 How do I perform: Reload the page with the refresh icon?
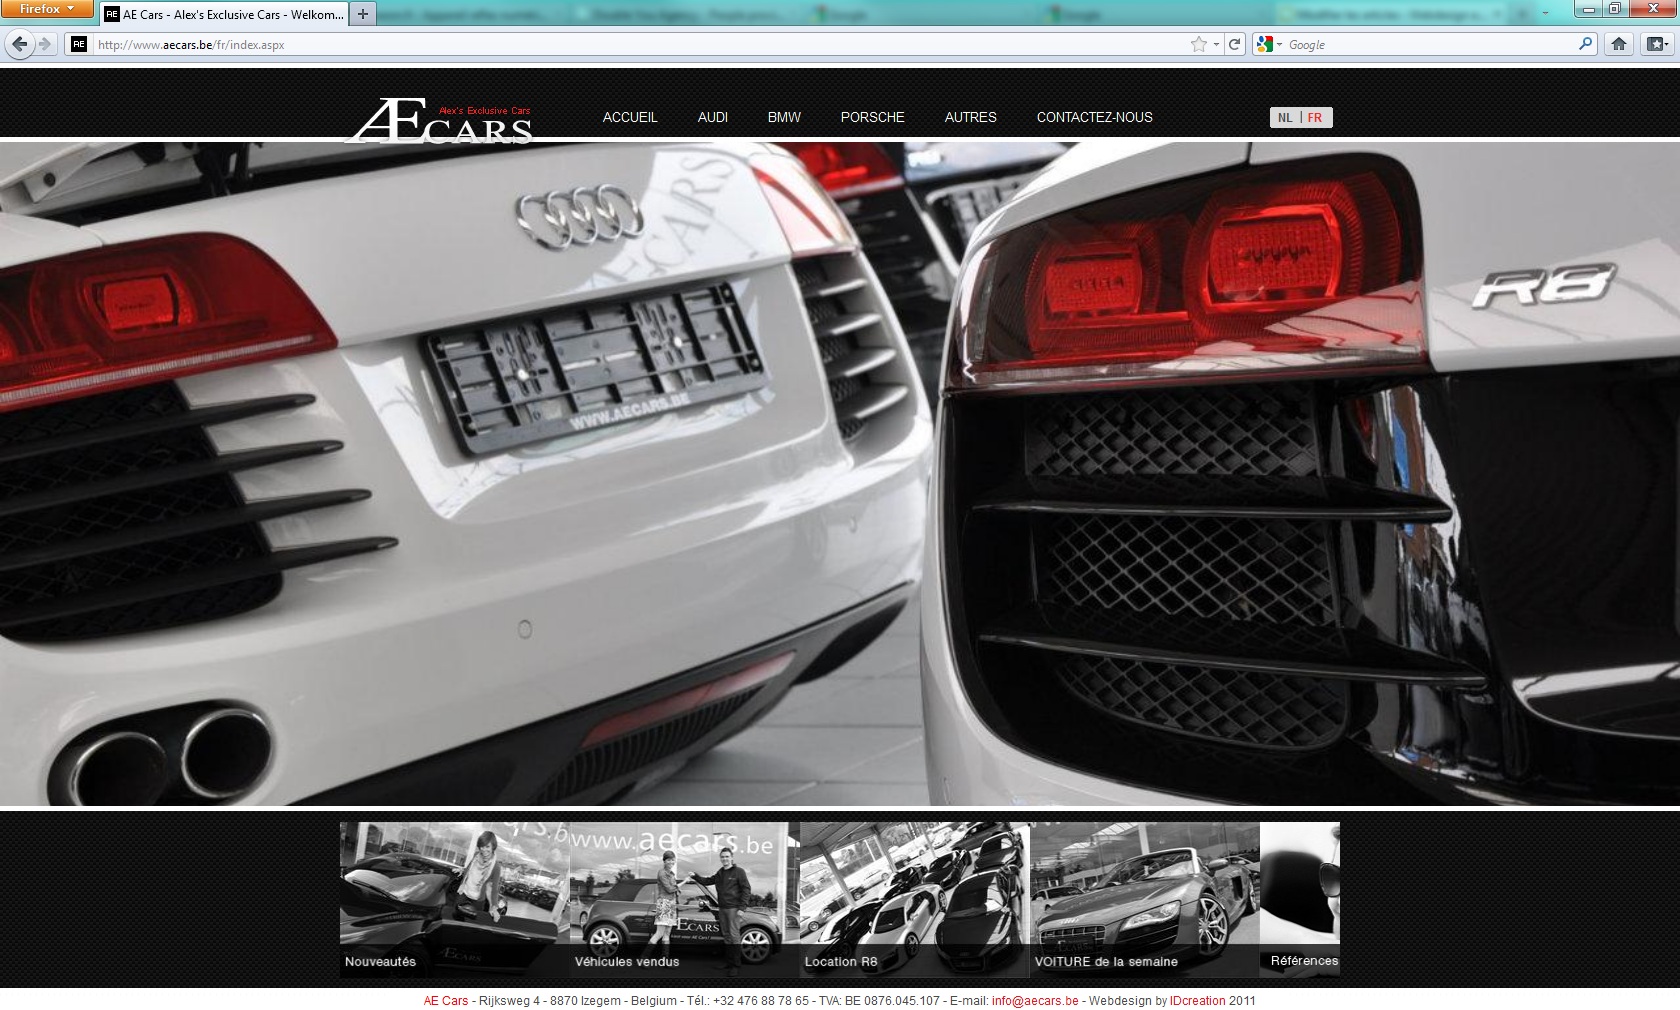[x=1235, y=44]
